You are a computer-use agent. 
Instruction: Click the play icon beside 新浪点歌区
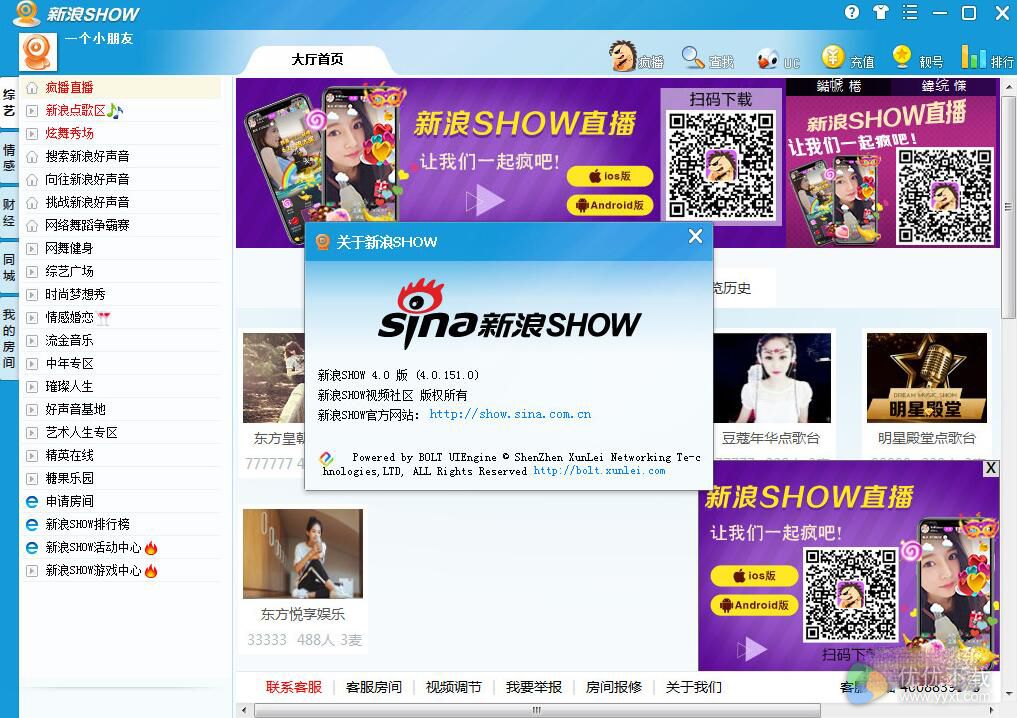[32, 111]
